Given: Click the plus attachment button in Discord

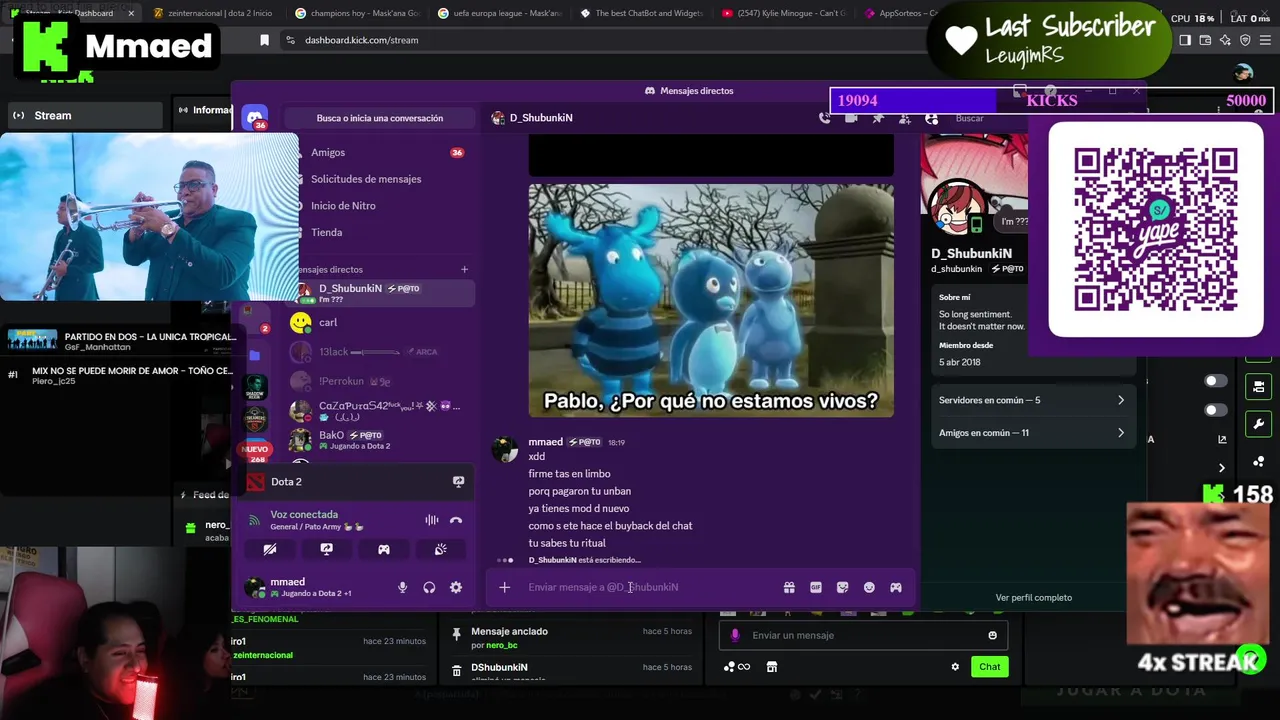Looking at the screenshot, I should (505, 587).
